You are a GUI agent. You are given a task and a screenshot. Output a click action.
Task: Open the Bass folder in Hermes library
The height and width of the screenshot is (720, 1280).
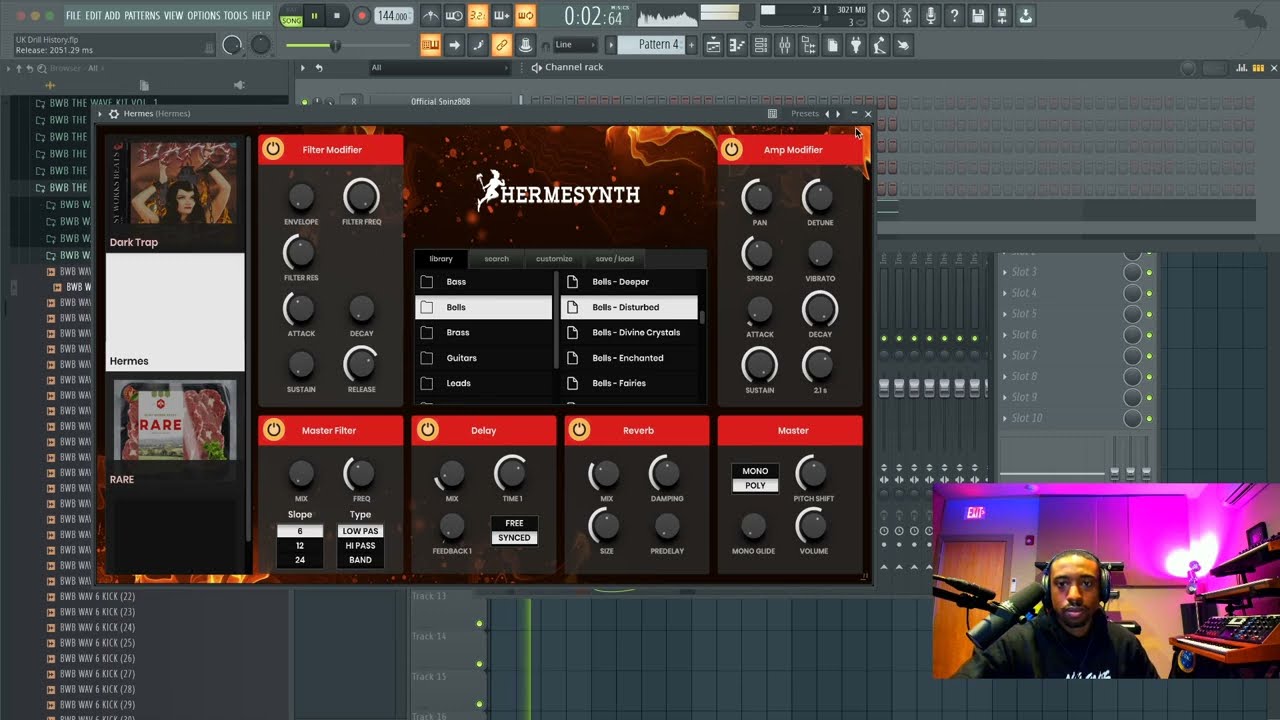483,282
